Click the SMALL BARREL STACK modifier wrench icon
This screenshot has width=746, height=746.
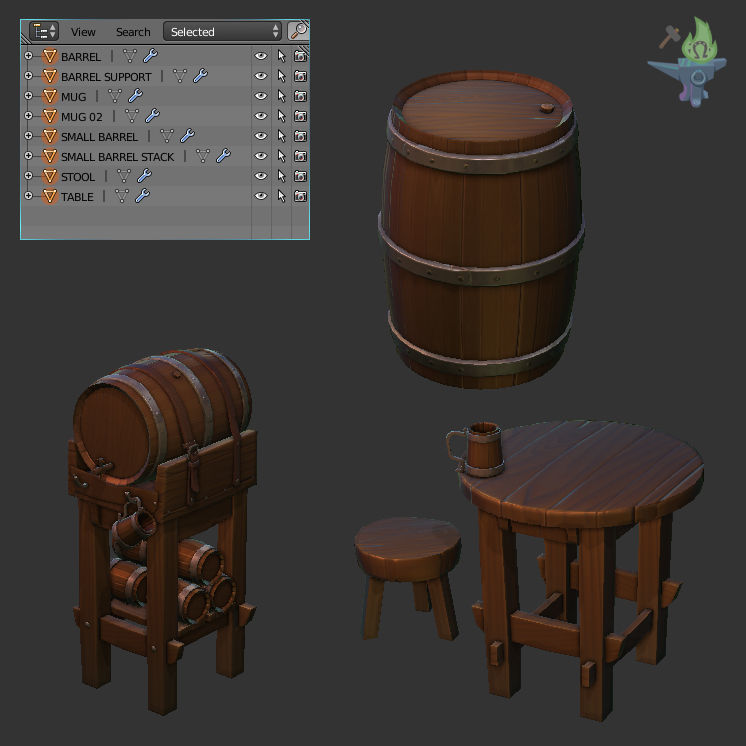(x=223, y=156)
